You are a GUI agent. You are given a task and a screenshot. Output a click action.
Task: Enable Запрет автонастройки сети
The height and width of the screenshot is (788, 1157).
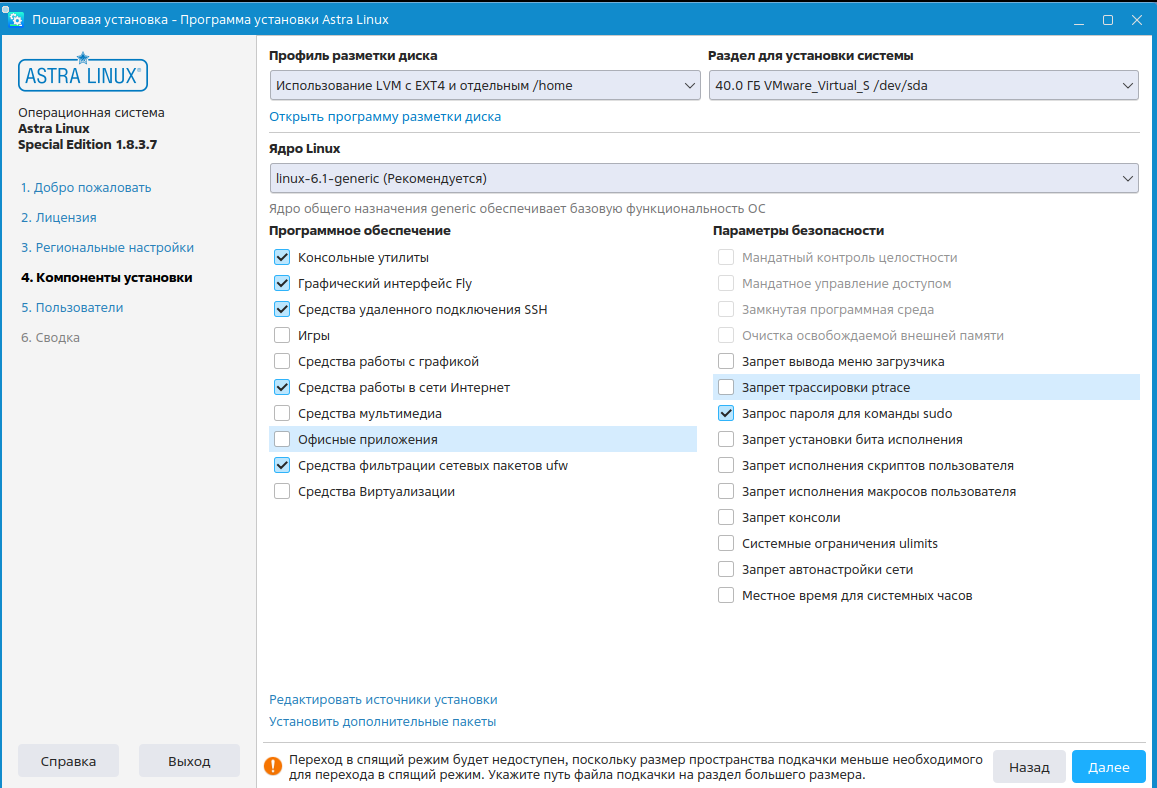point(726,570)
